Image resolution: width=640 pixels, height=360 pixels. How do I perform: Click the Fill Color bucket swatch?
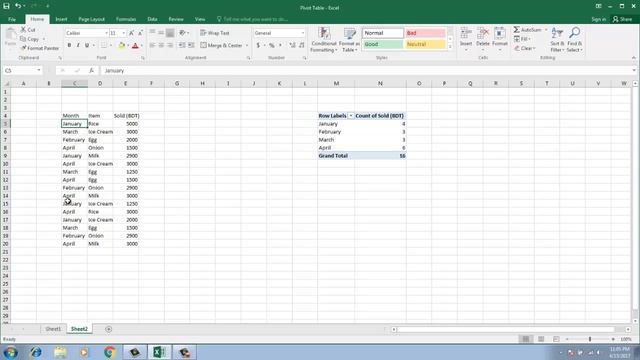tap(121, 46)
